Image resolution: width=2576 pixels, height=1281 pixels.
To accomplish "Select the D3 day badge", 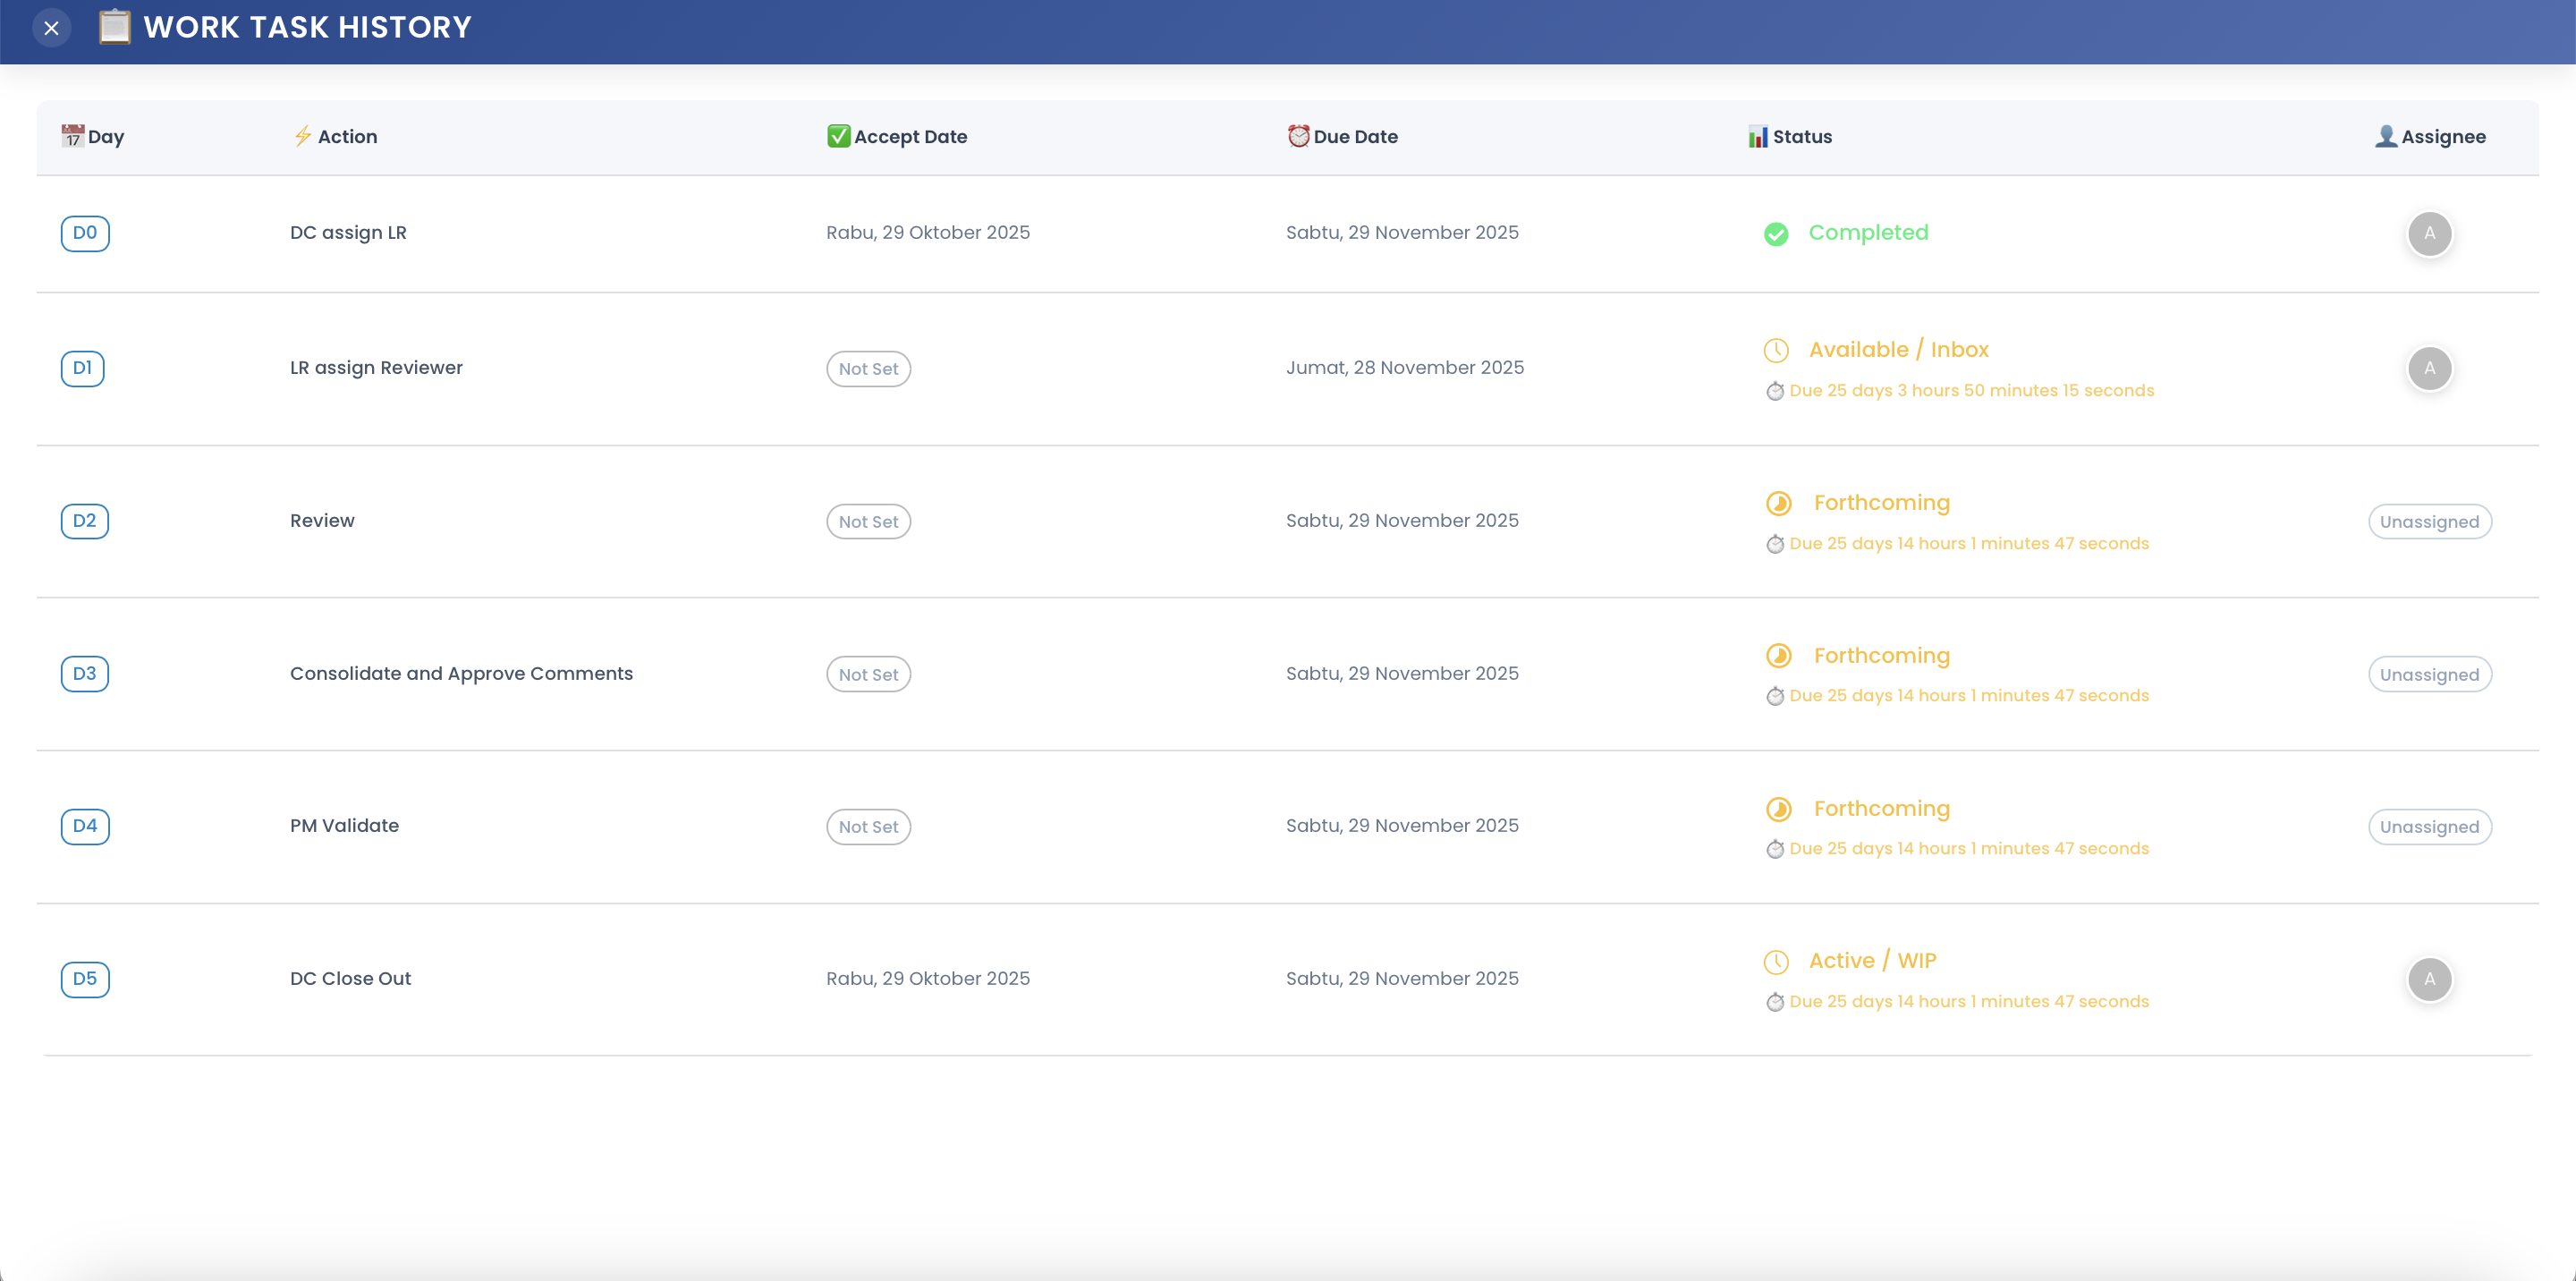I will point(85,674).
